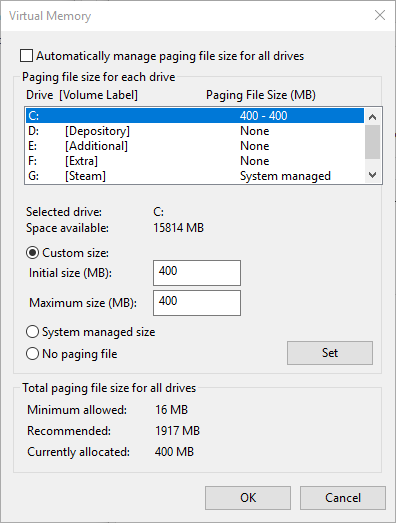Click the Paging File Size (MB) column header
Image resolution: width=396 pixels, height=523 pixels.
pyautogui.click(x=261, y=95)
